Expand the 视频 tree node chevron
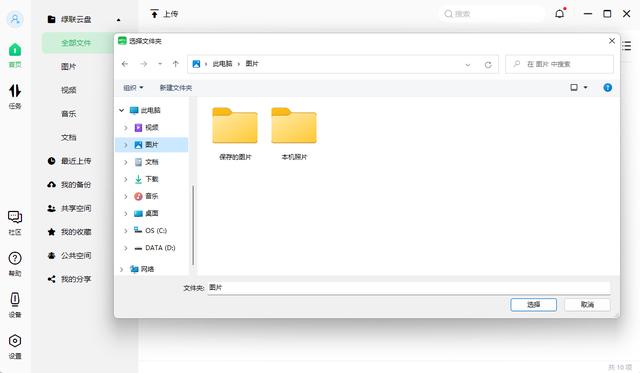 coord(126,128)
